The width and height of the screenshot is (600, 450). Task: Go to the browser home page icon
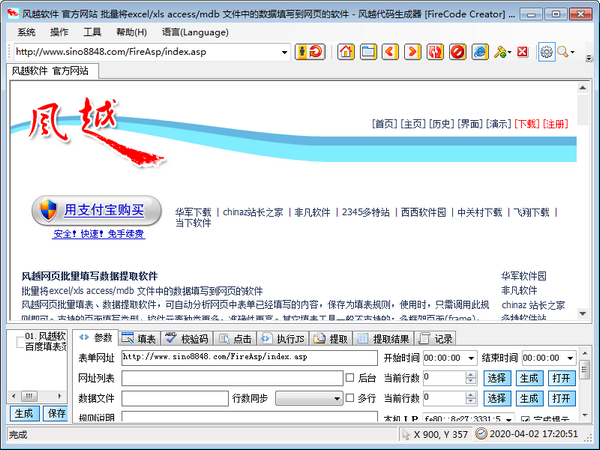[346, 52]
